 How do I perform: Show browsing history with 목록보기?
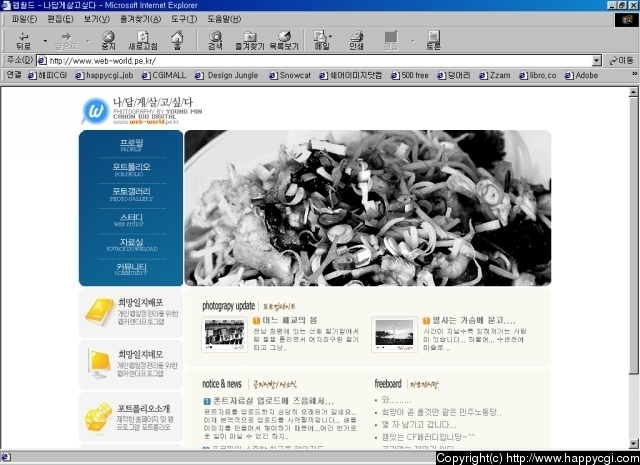tap(284, 40)
